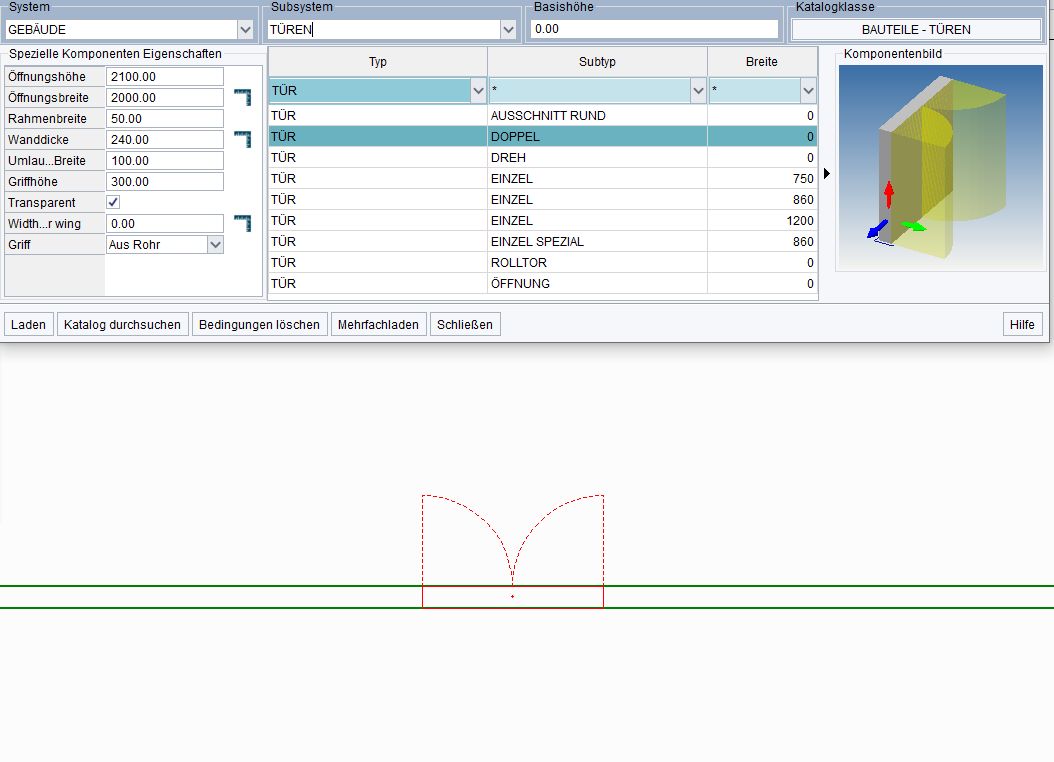Click the Breite column header
1054x762 pixels.
(x=761, y=62)
